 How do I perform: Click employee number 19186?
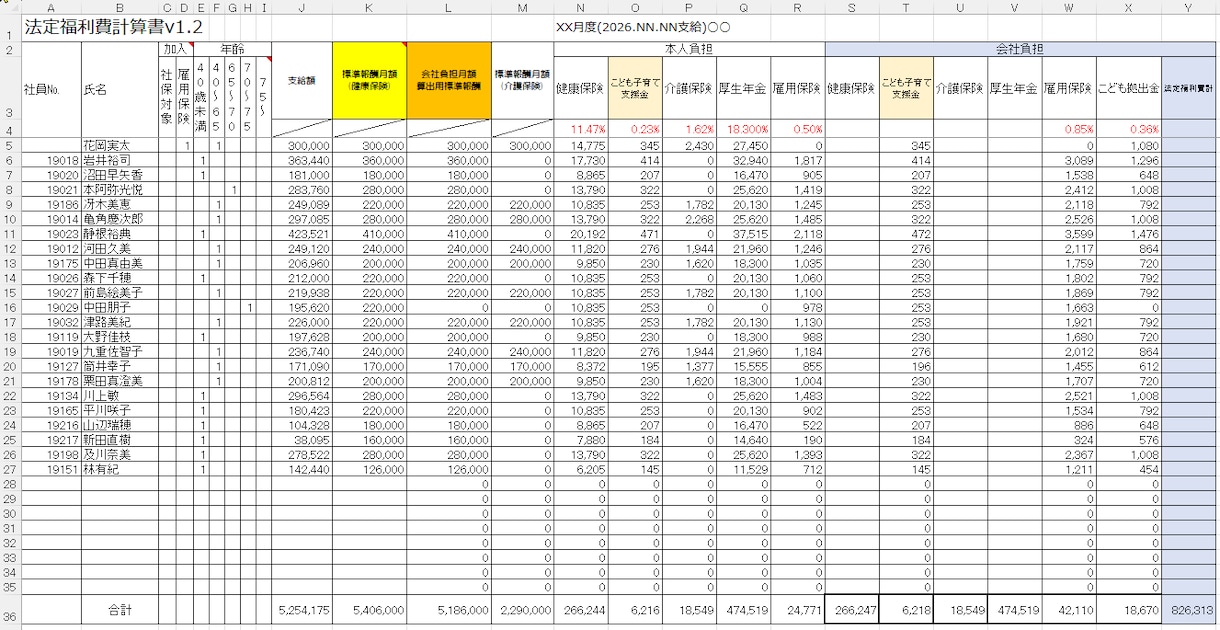[x=51, y=204]
